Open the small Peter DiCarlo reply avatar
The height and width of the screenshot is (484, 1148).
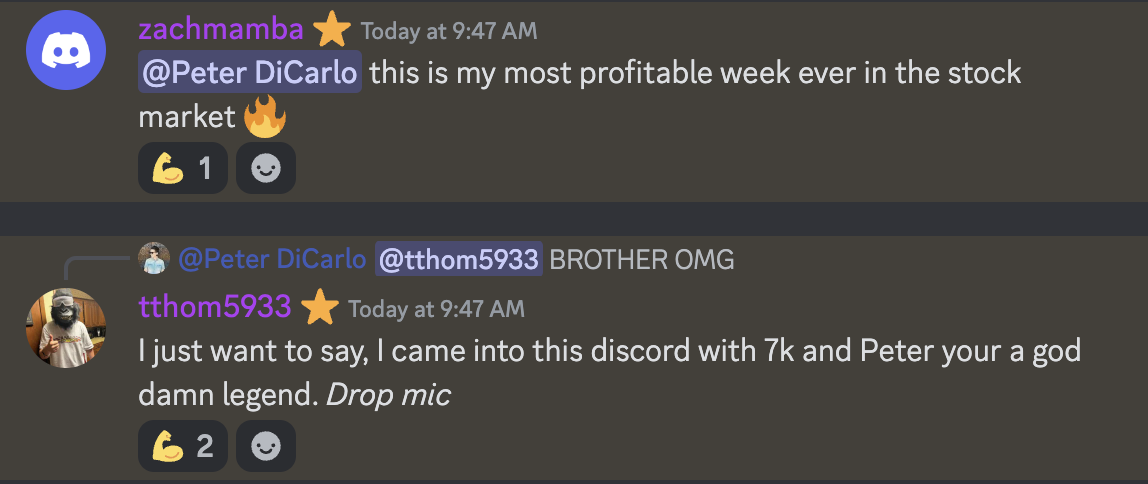[154, 258]
